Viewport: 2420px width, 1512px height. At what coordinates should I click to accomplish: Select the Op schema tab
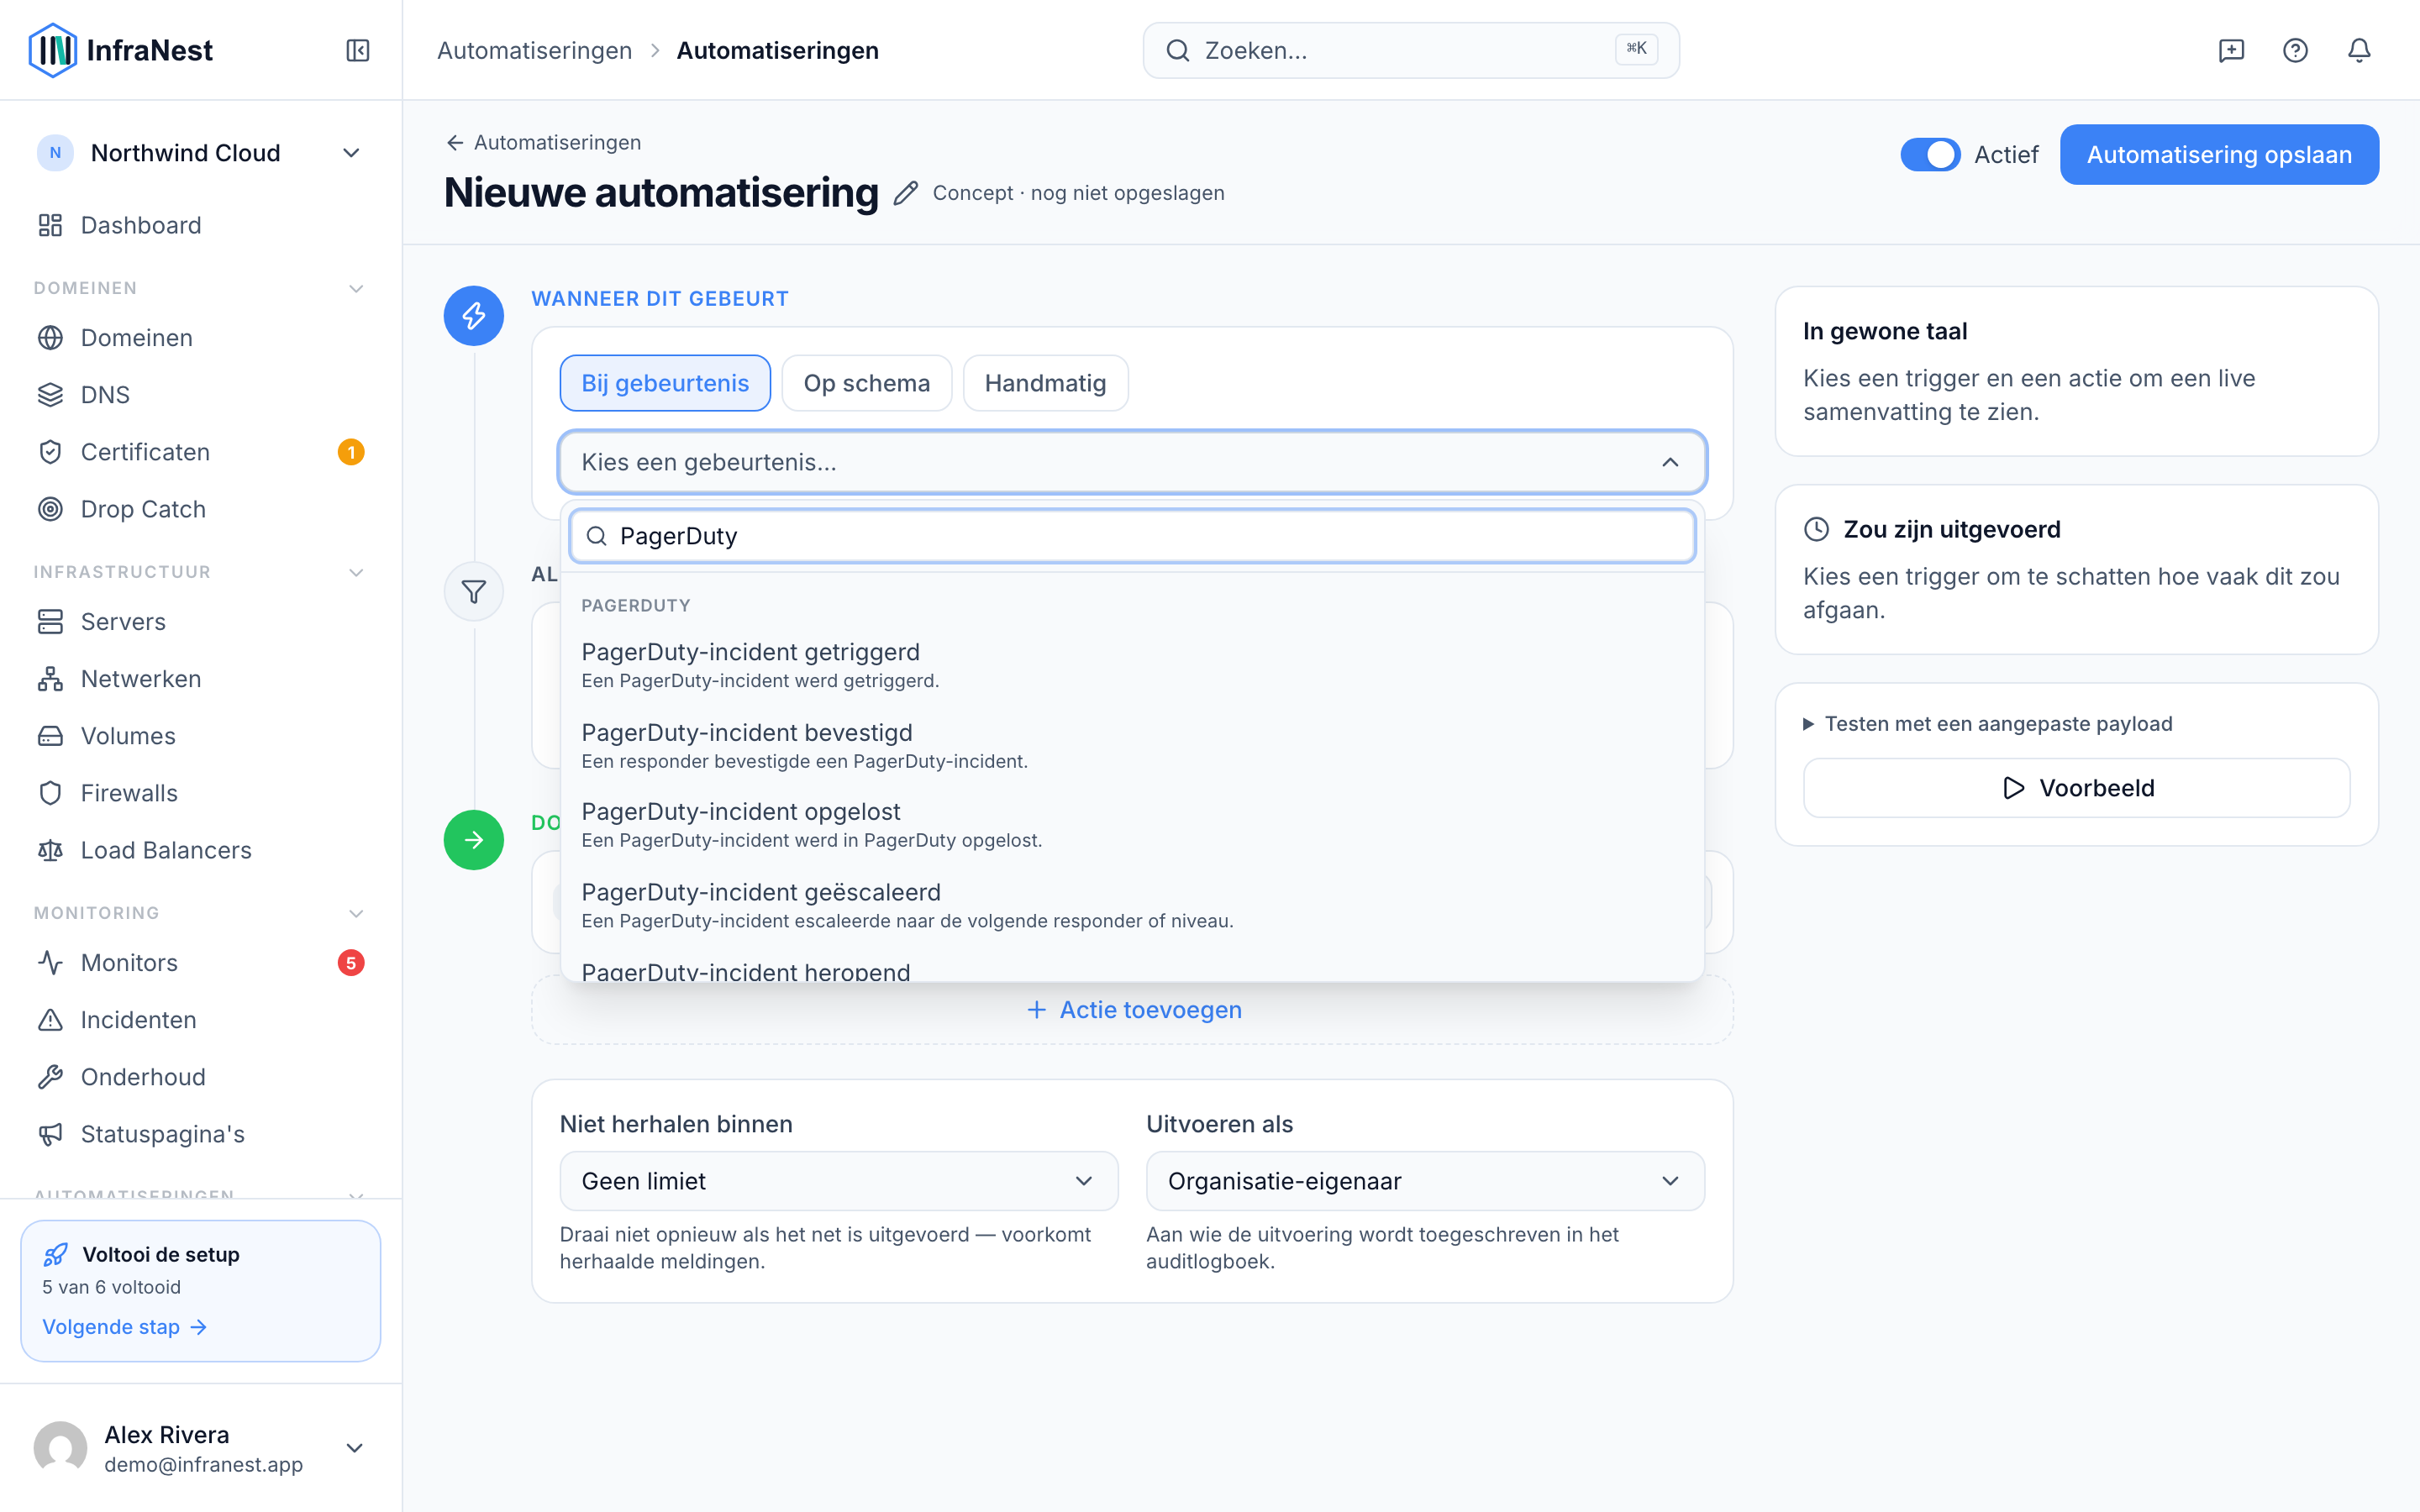pyautogui.click(x=866, y=383)
